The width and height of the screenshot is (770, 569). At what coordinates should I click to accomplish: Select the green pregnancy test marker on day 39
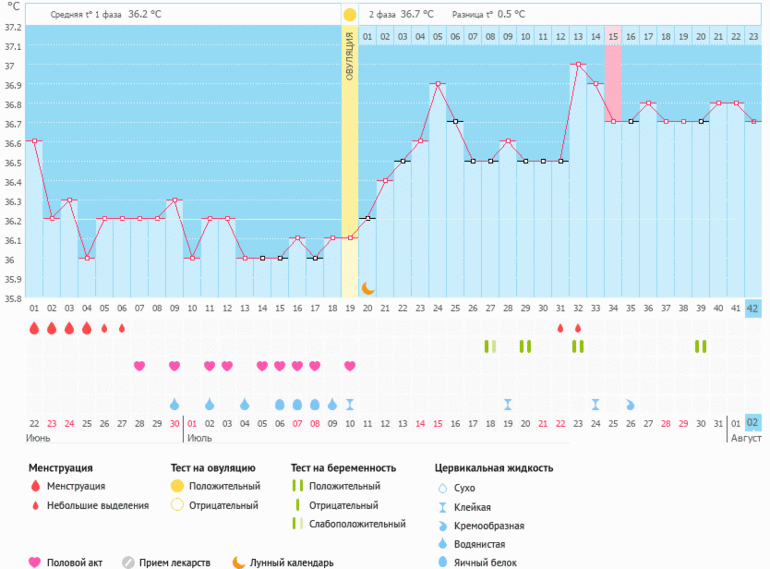[701, 346]
